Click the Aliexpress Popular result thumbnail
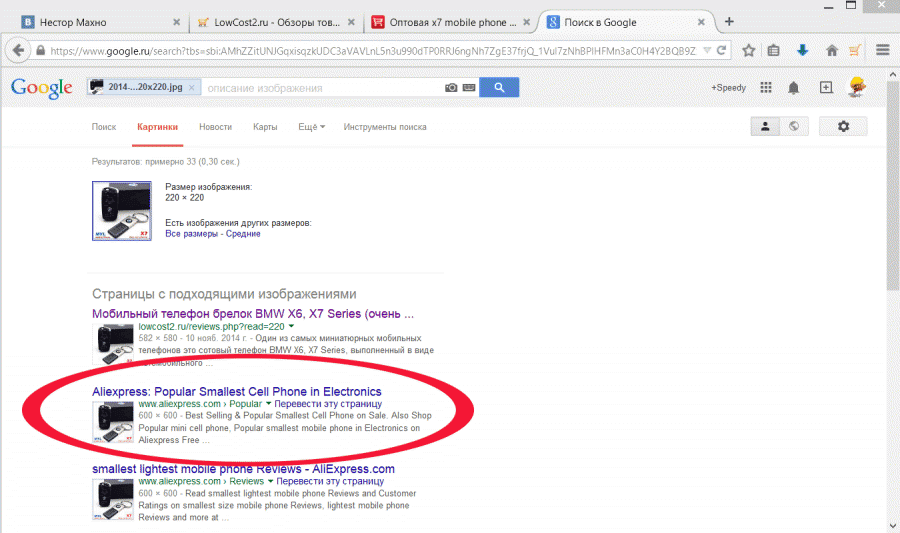This screenshot has height=533, width=900. 113,422
